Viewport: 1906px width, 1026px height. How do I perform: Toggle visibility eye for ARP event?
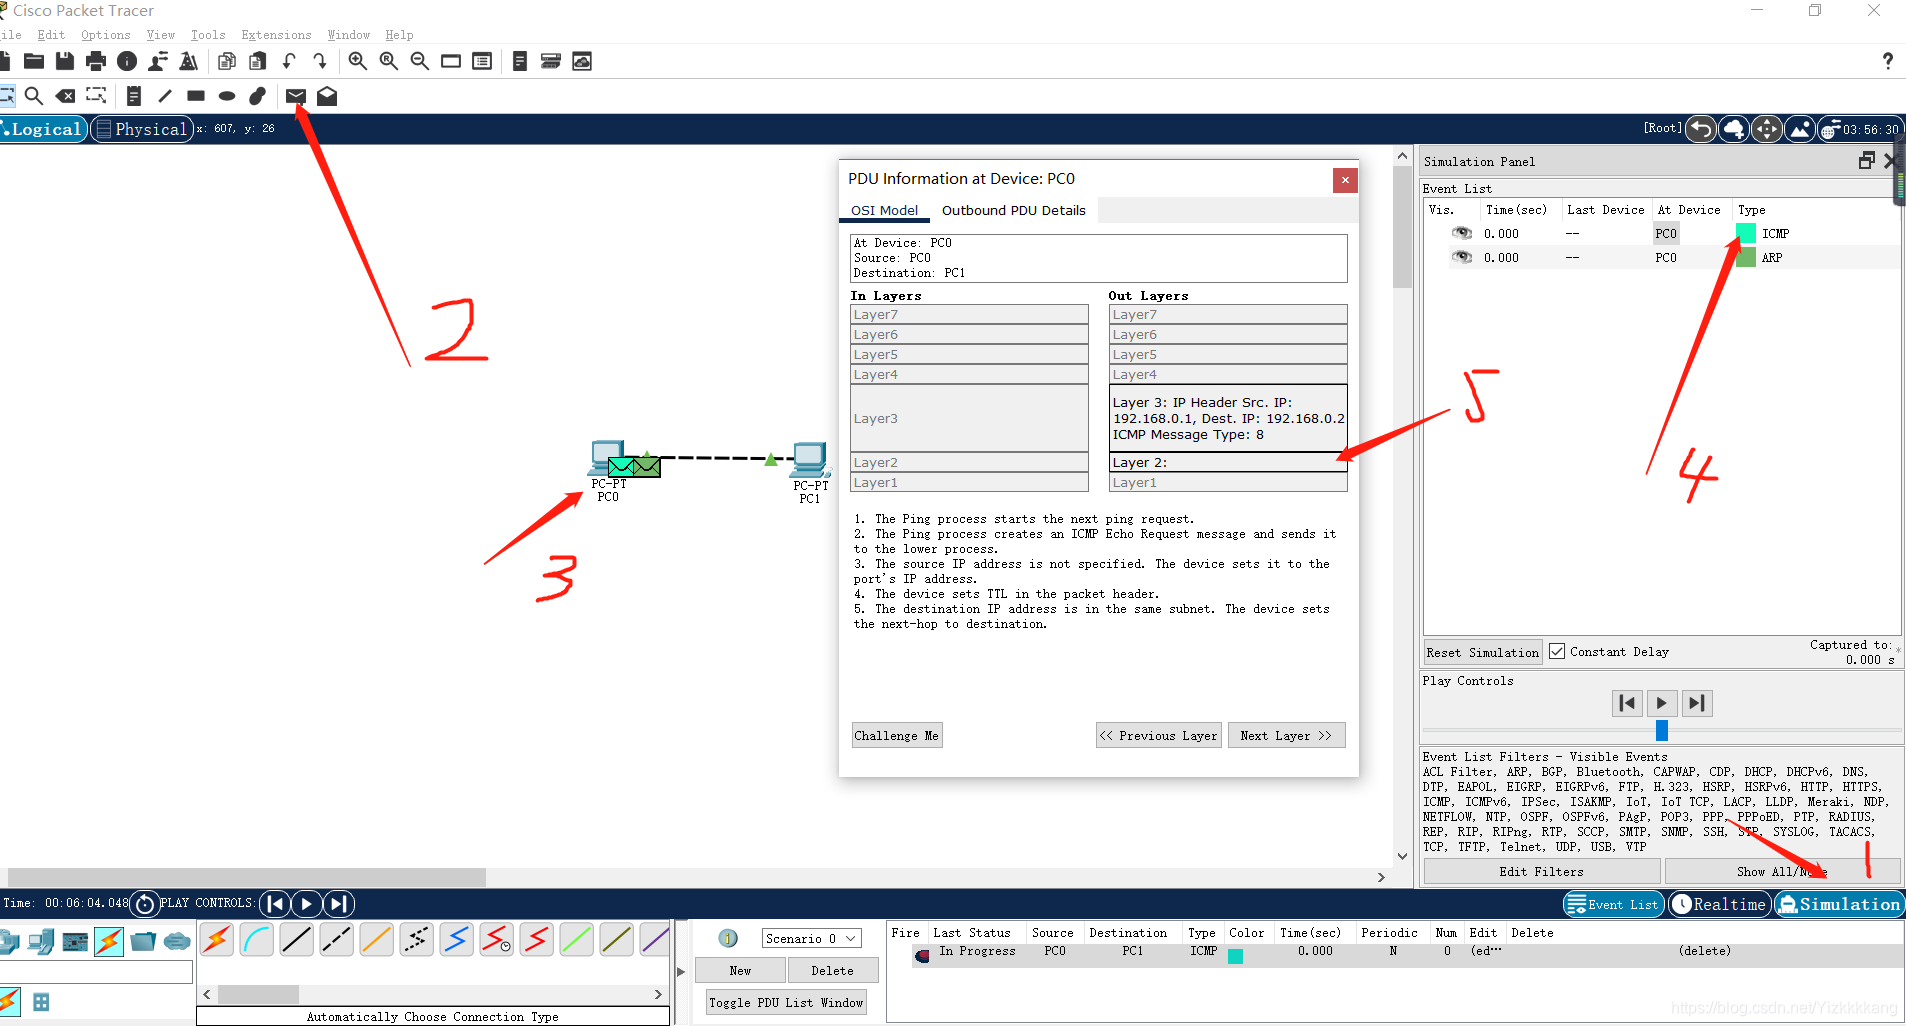click(x=1462, y=257)
